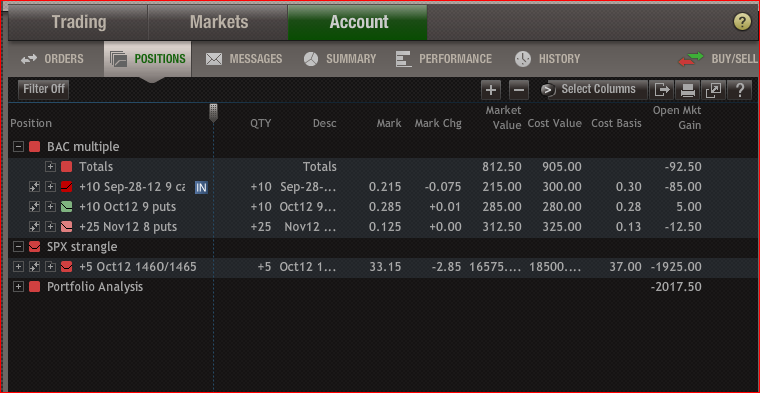Click the pink chart icon of Nov12 8 puts

coord(66,227)
